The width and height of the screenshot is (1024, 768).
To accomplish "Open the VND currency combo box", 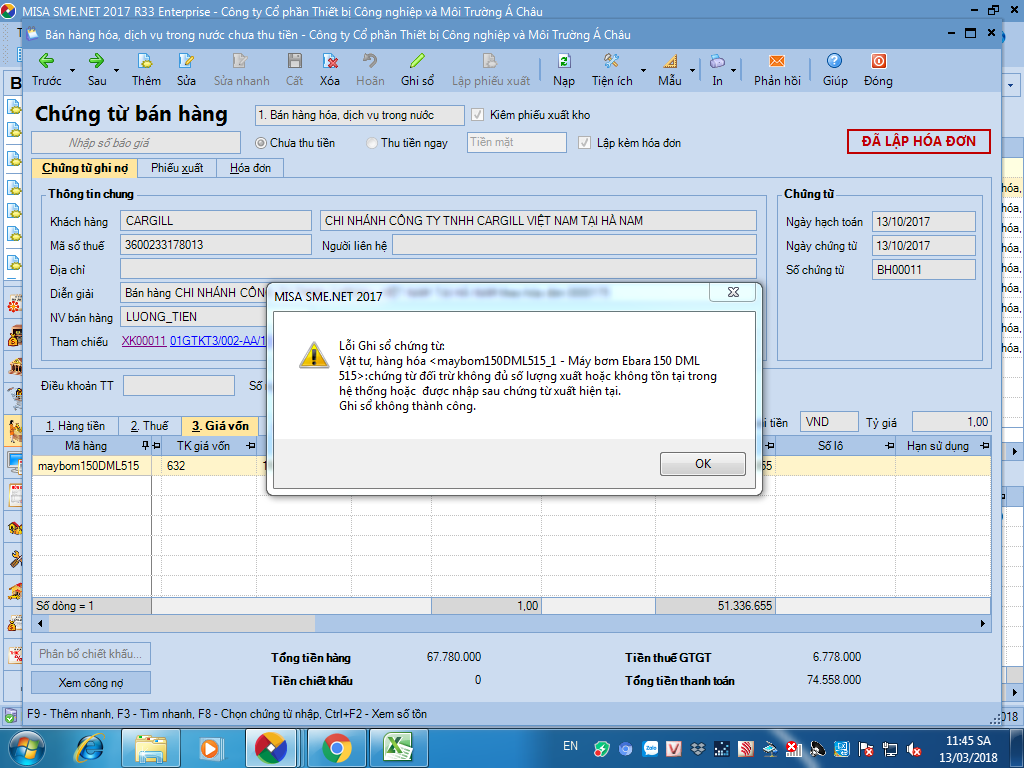I will 828,422.
